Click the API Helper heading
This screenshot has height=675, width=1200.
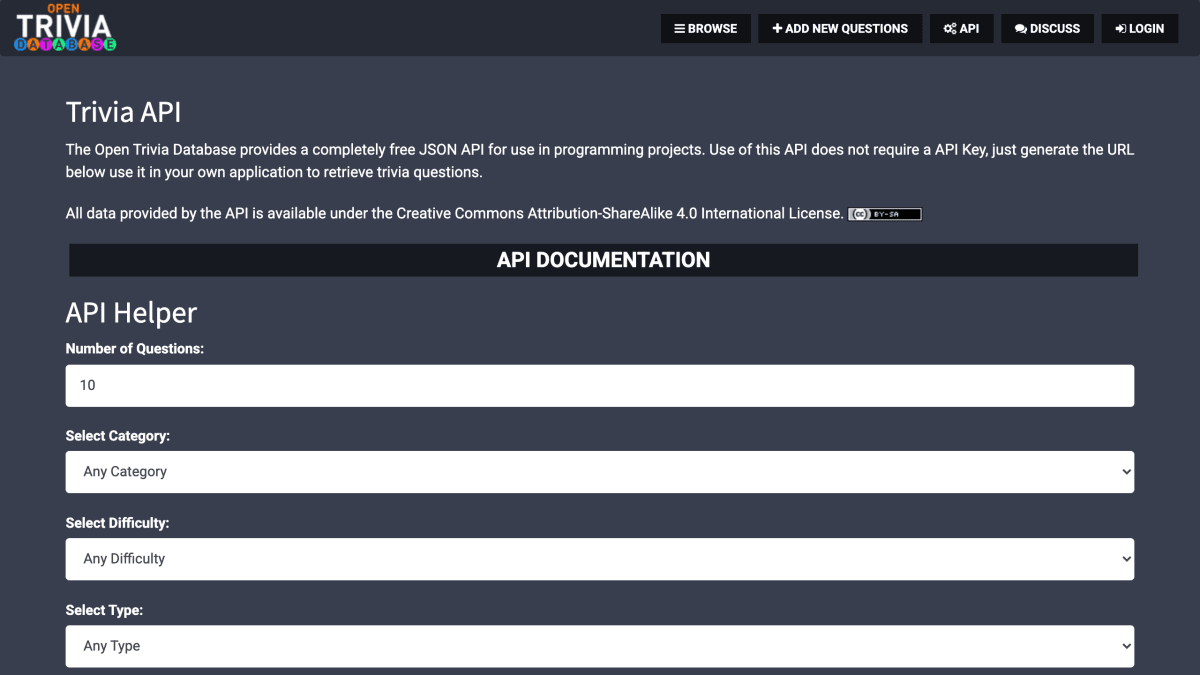(x=131, y=313)
